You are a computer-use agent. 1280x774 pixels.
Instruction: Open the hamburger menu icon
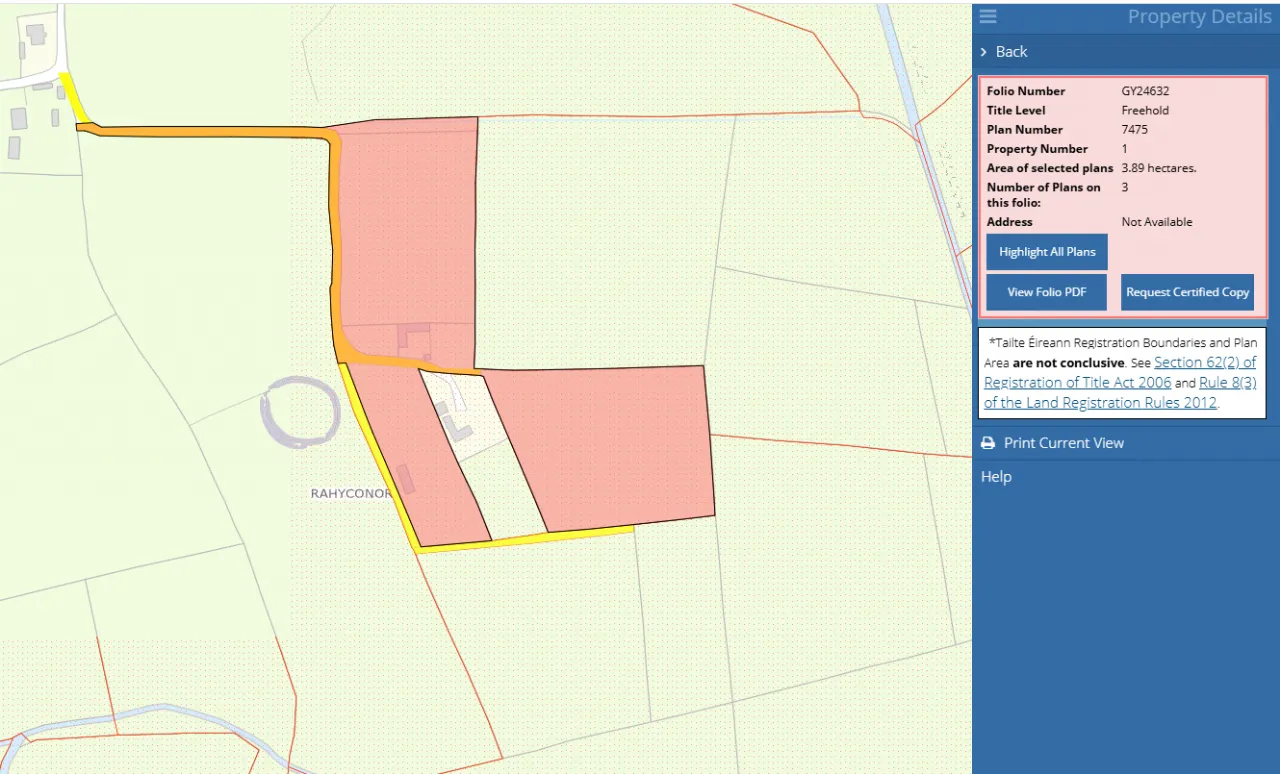tap(988, 16)
